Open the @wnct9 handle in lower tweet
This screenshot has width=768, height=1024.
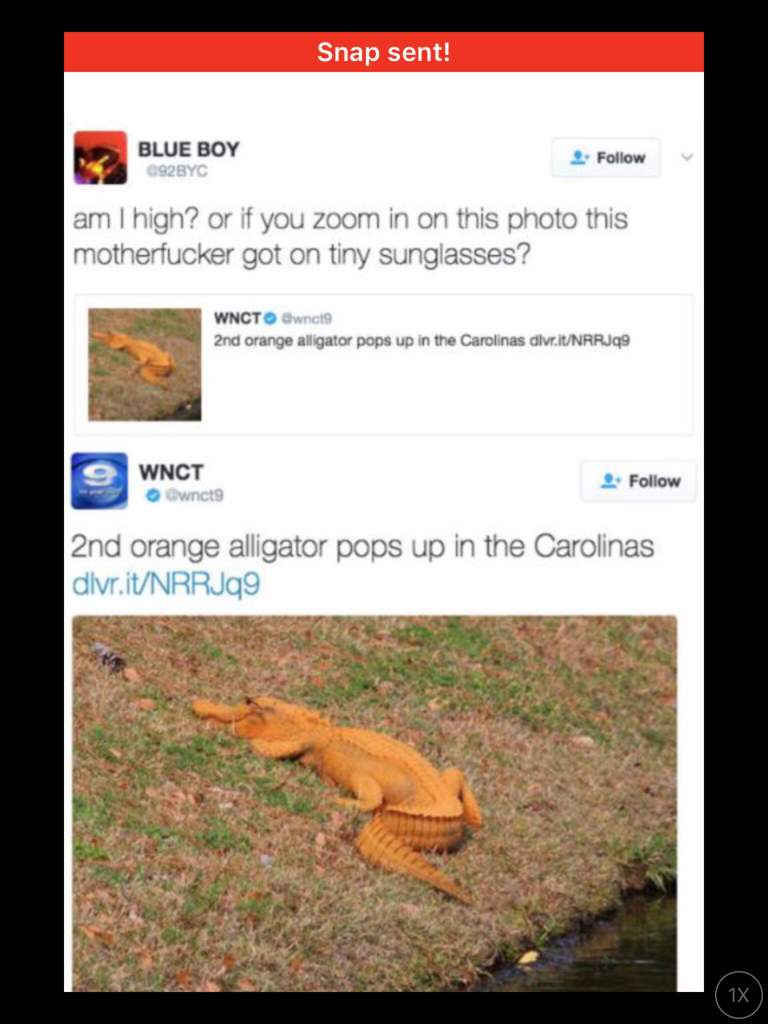tap(193, 496)
